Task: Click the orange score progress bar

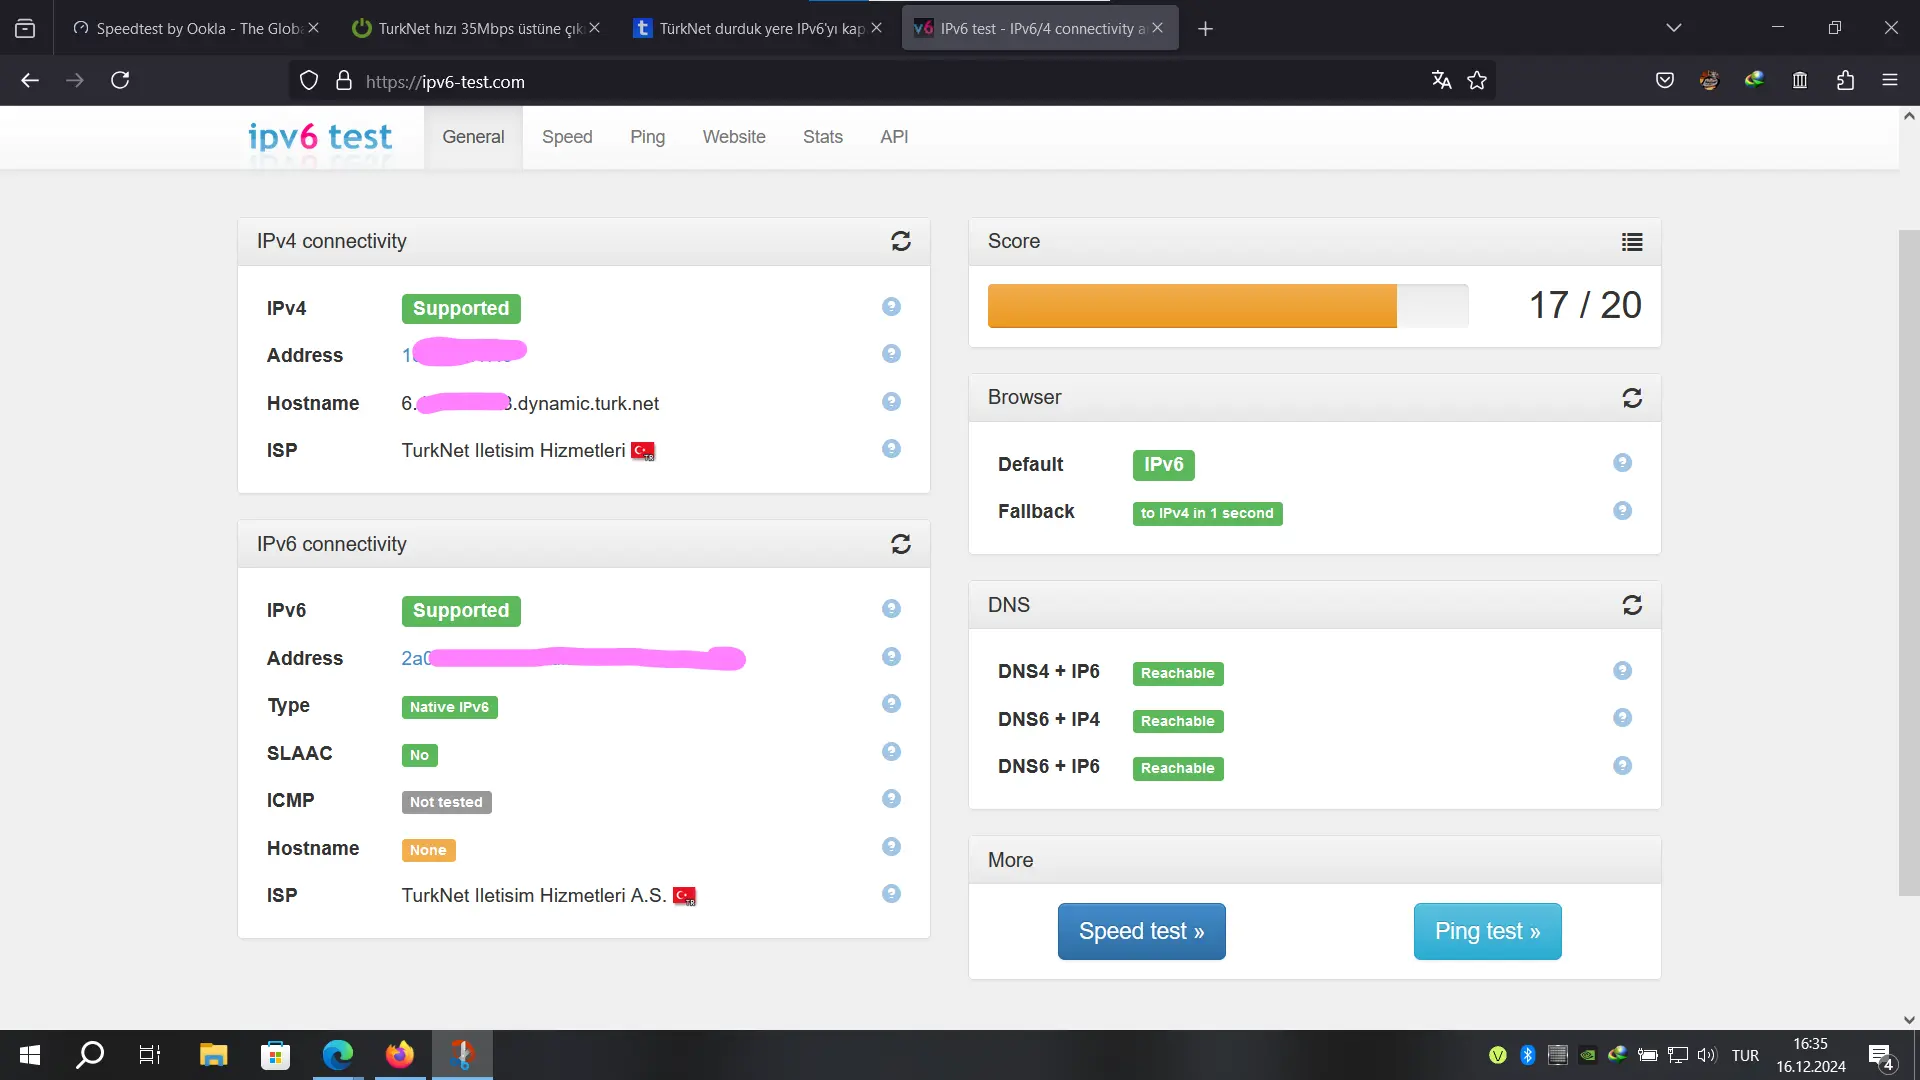Action: coord(1192,306)
